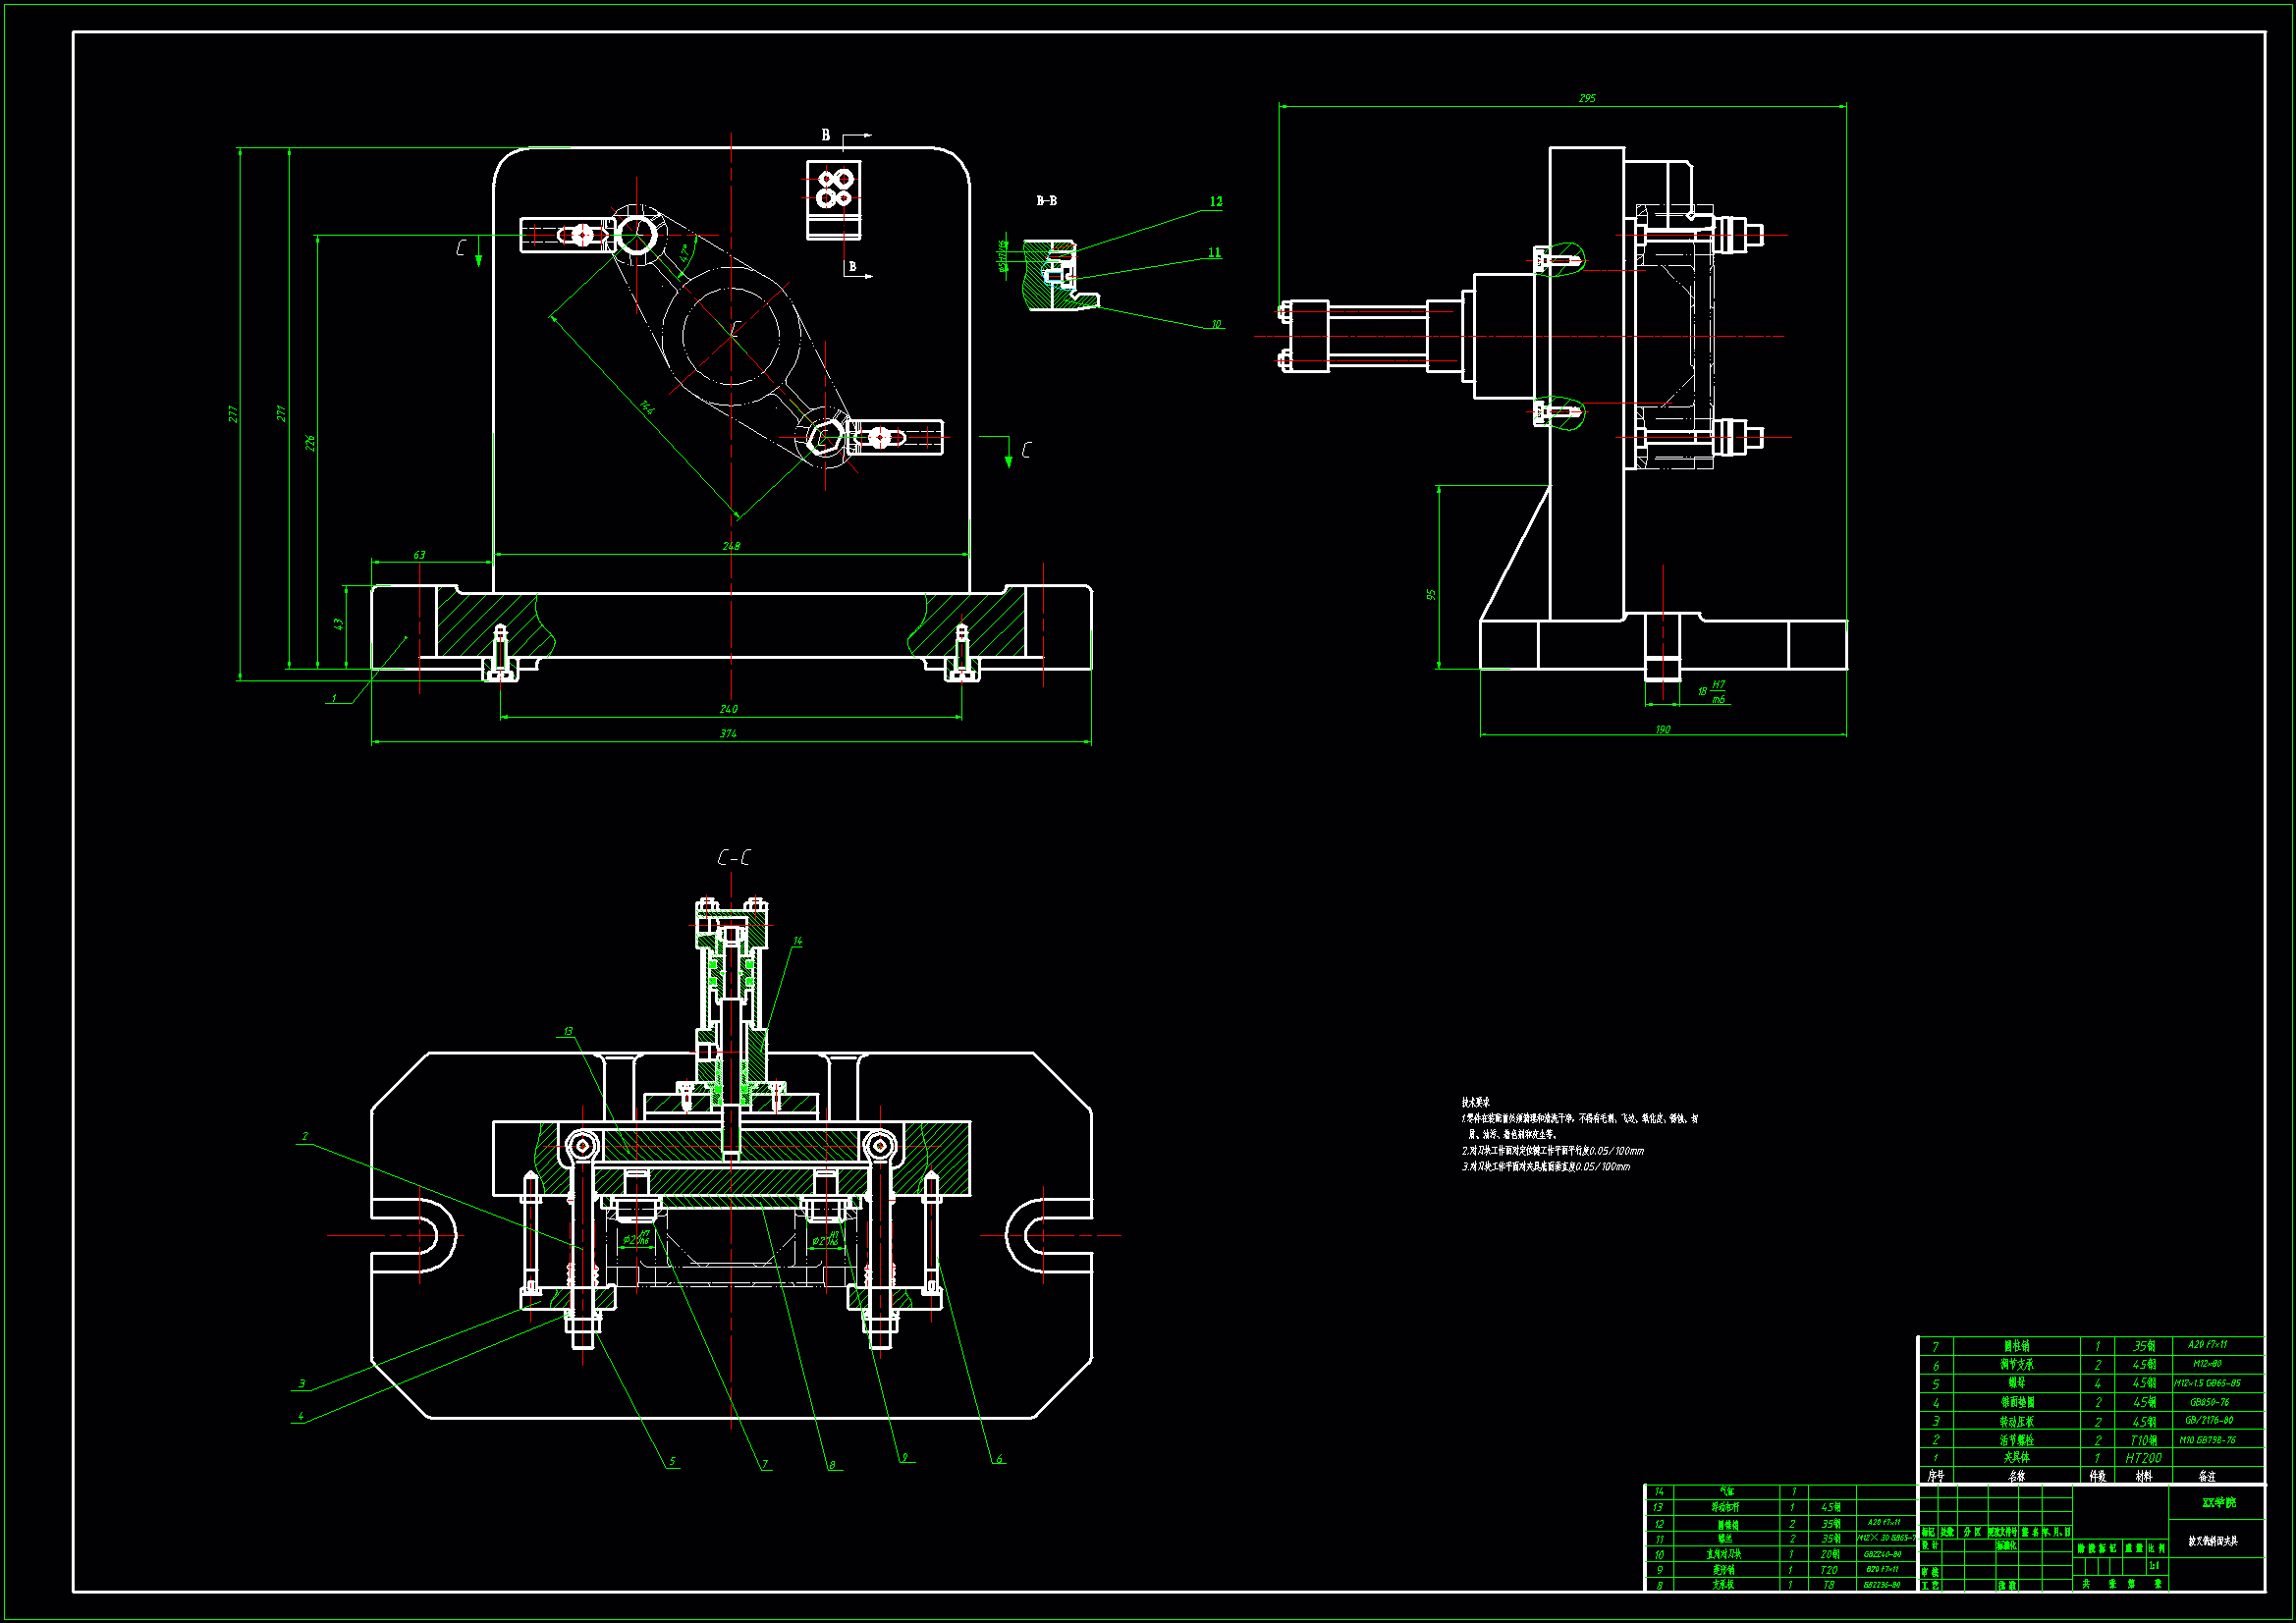Screen dimensions: 2296x1623
Task: Click the HT200 material cell in parts list
Action: point(2143,1458)
